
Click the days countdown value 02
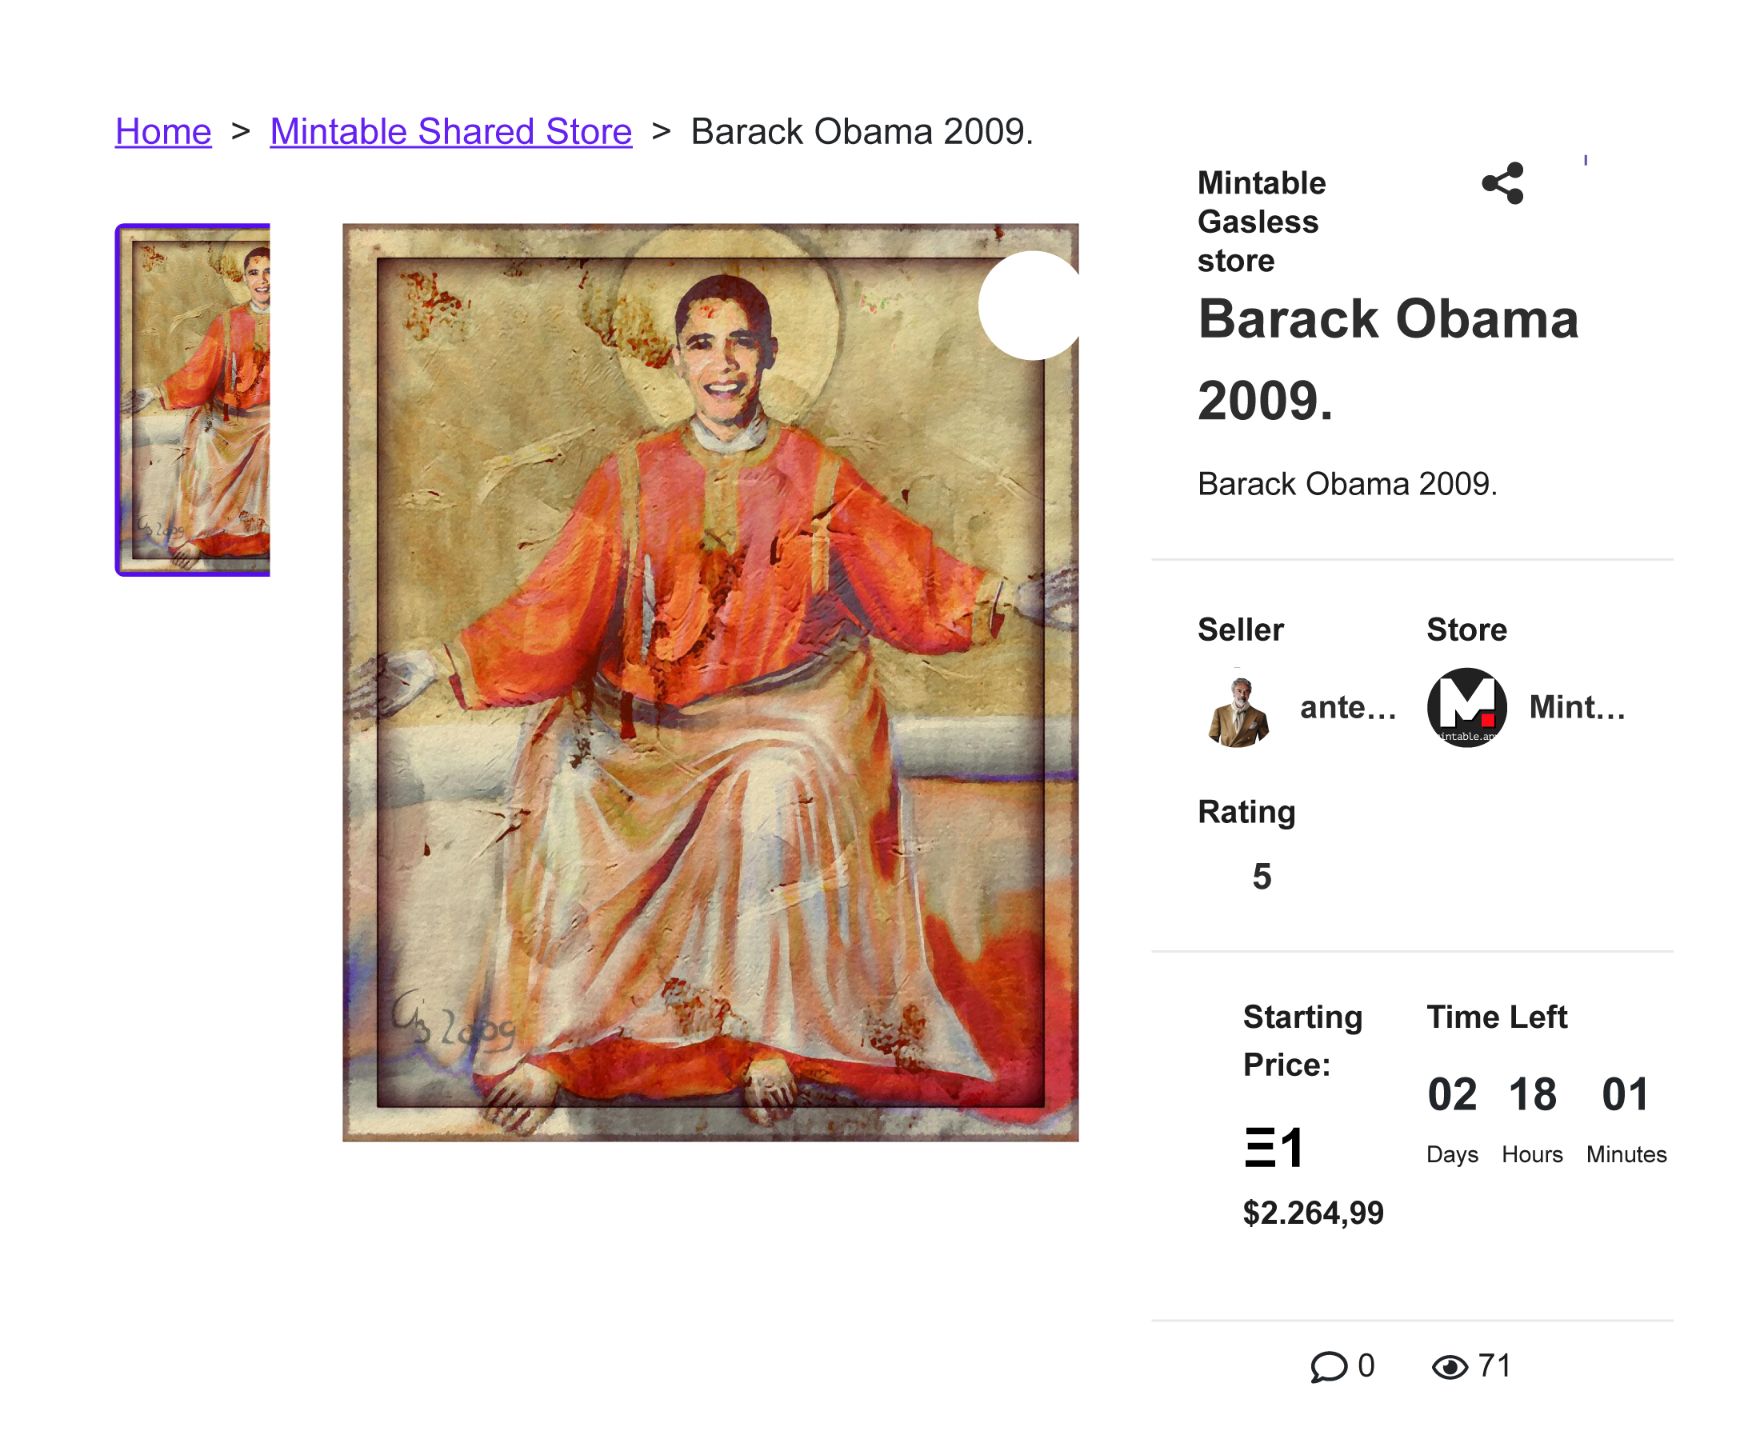[x=1452, y=1095]
